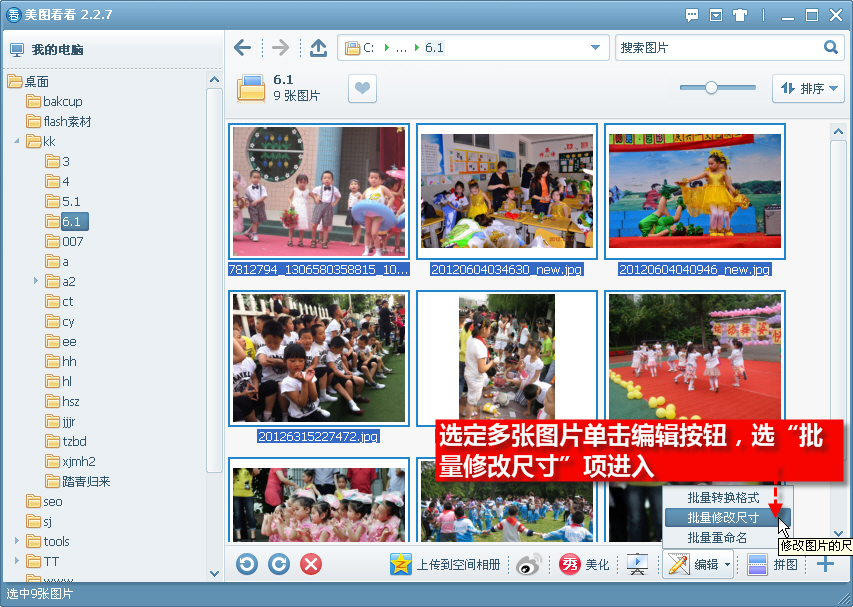Click the edit pencil icon
This screenshot has width=853, height=607.
(x=678, y=564)
